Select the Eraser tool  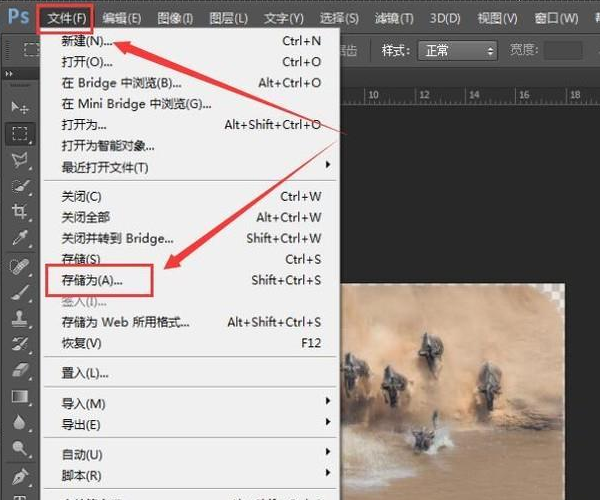point(20,370)
